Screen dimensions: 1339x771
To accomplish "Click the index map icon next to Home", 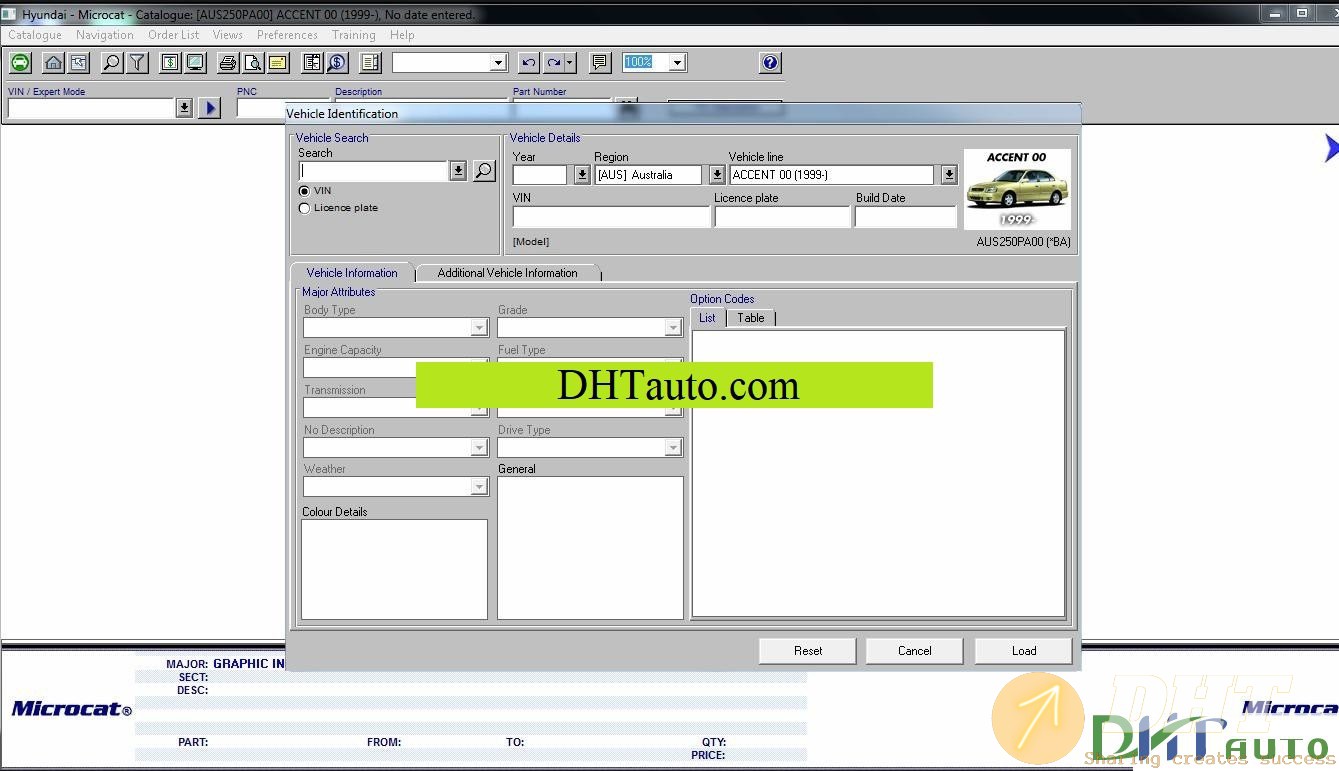I will click(79, 62).
